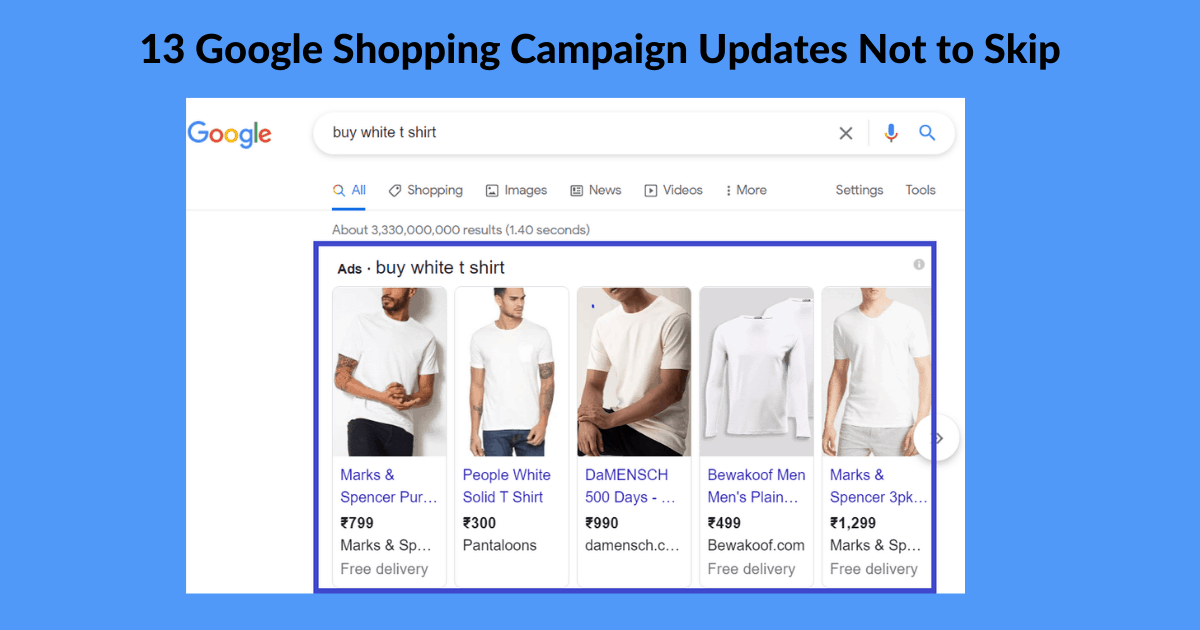Start voice search with the microphone icon
The height and width of the screenshot is (630, 1200).
(x=891, y=133)
